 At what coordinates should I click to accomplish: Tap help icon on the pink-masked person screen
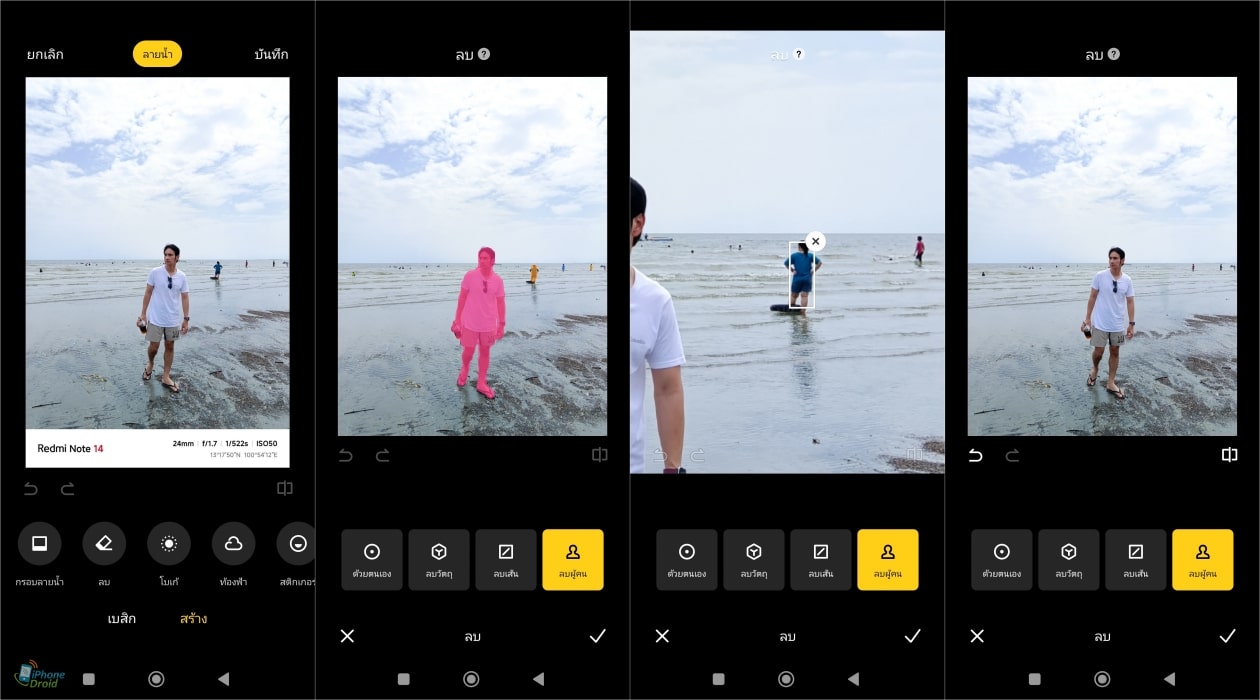(484, 54)
